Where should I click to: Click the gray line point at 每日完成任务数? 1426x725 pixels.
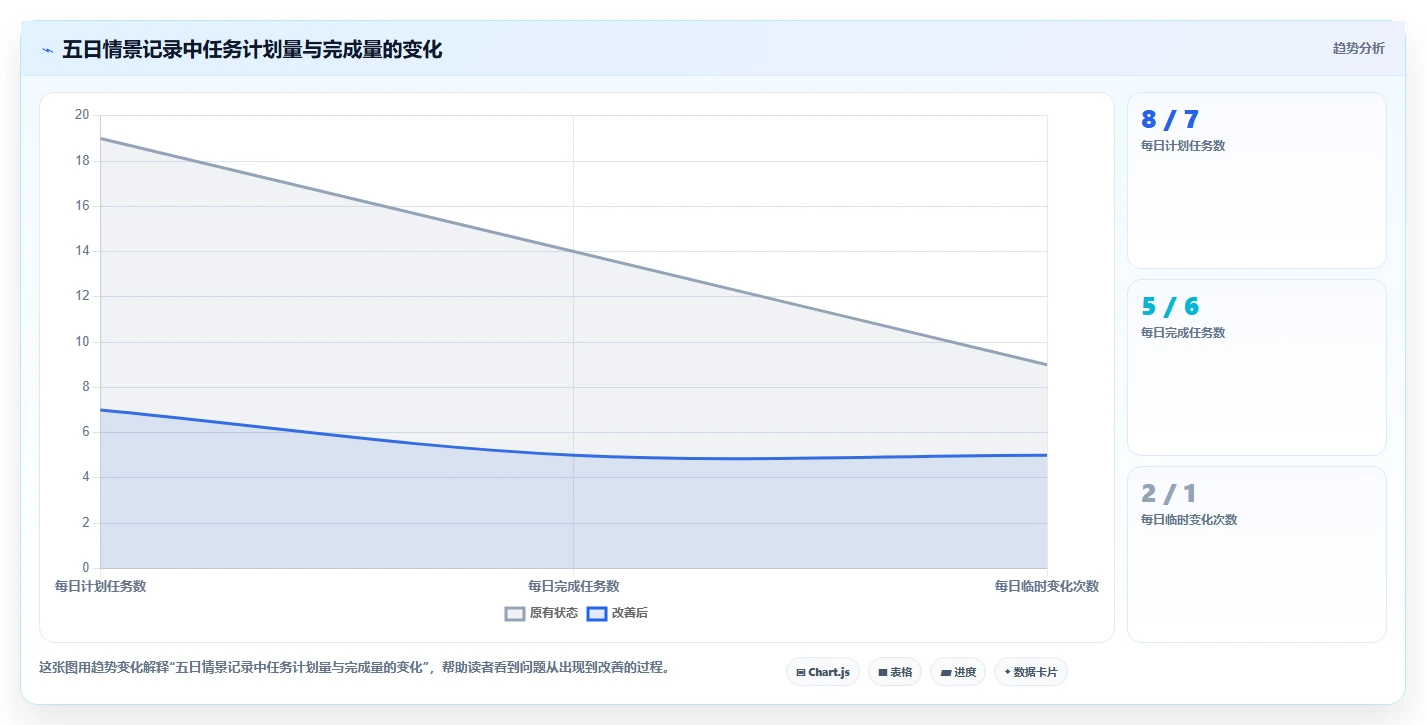click(574, 251)
